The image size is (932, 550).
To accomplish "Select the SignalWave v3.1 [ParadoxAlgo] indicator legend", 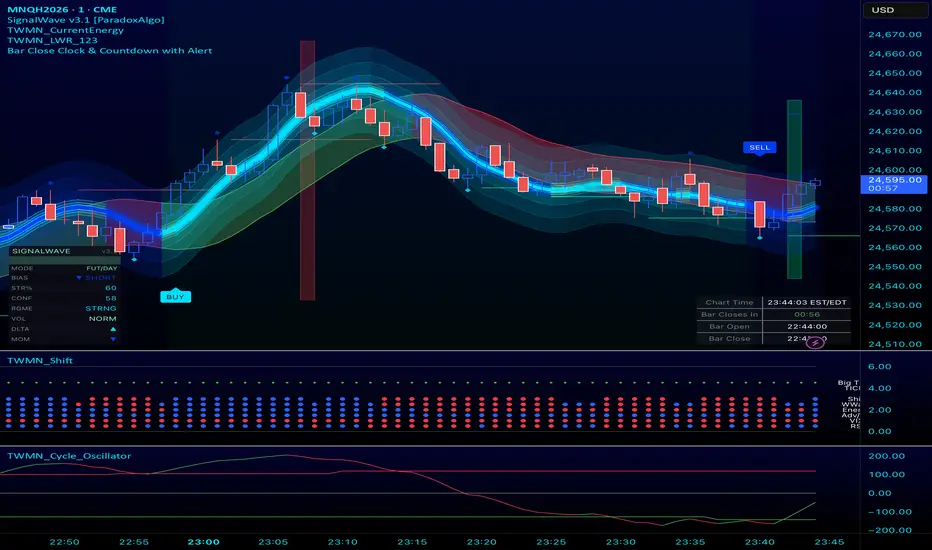I will (x=86, y=20).
